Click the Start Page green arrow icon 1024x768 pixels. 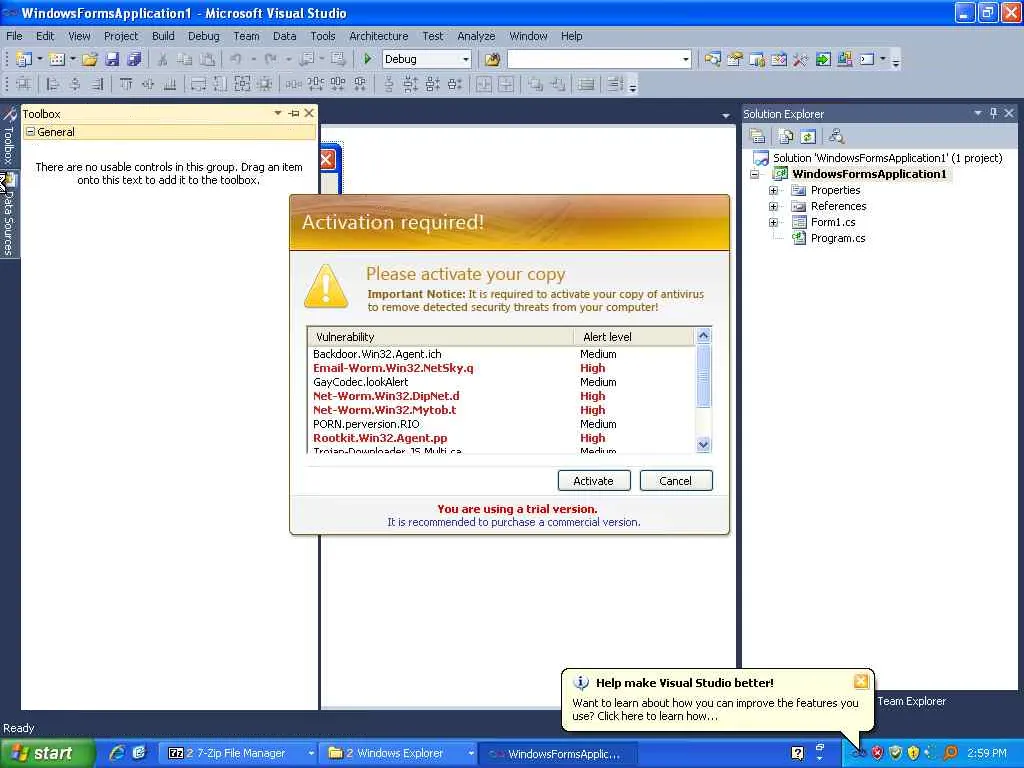[x=823, y=59]
